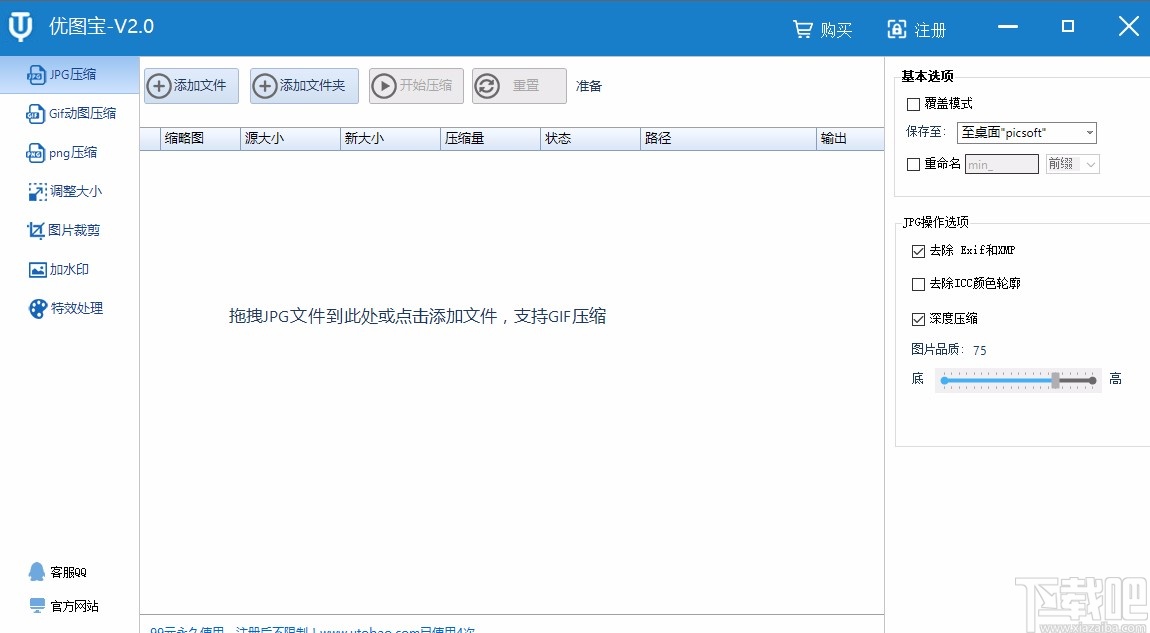Select the png压缩 sidebar tool
The image size is (1150, 633).
tap(64, 152)
